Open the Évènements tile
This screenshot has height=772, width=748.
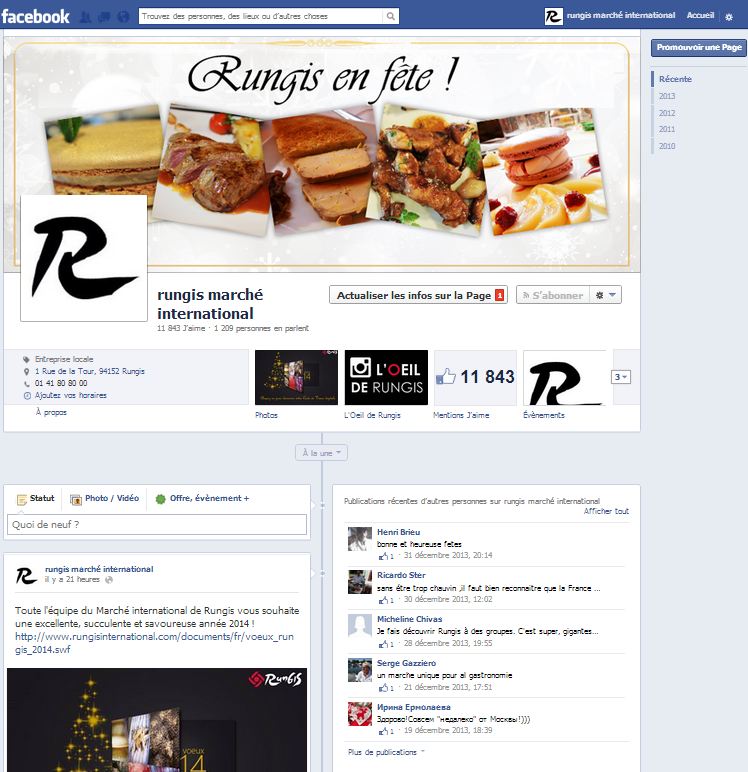point(564,378)
